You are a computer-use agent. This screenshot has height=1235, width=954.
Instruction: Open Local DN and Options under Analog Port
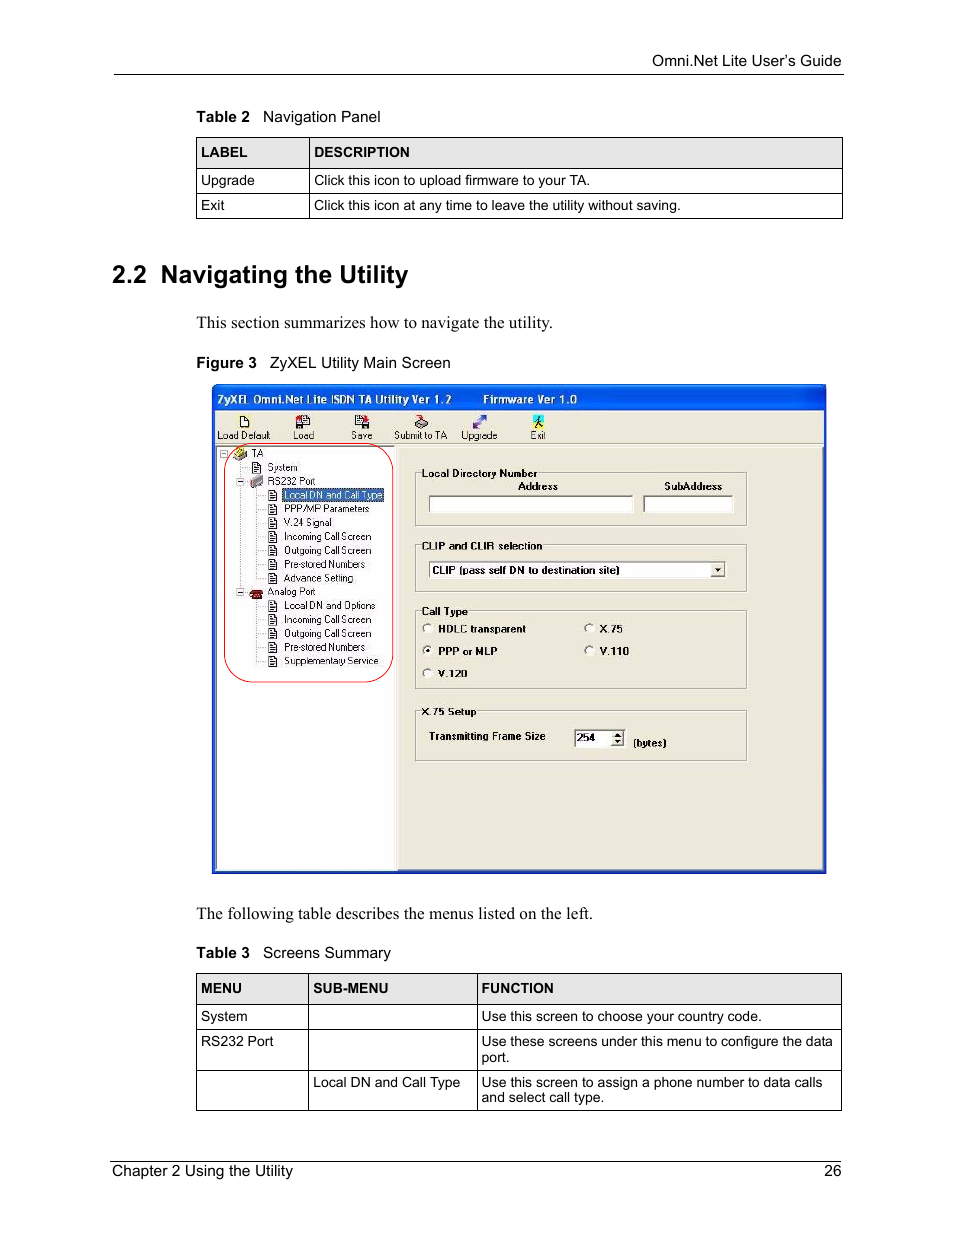tap(329, 606)
